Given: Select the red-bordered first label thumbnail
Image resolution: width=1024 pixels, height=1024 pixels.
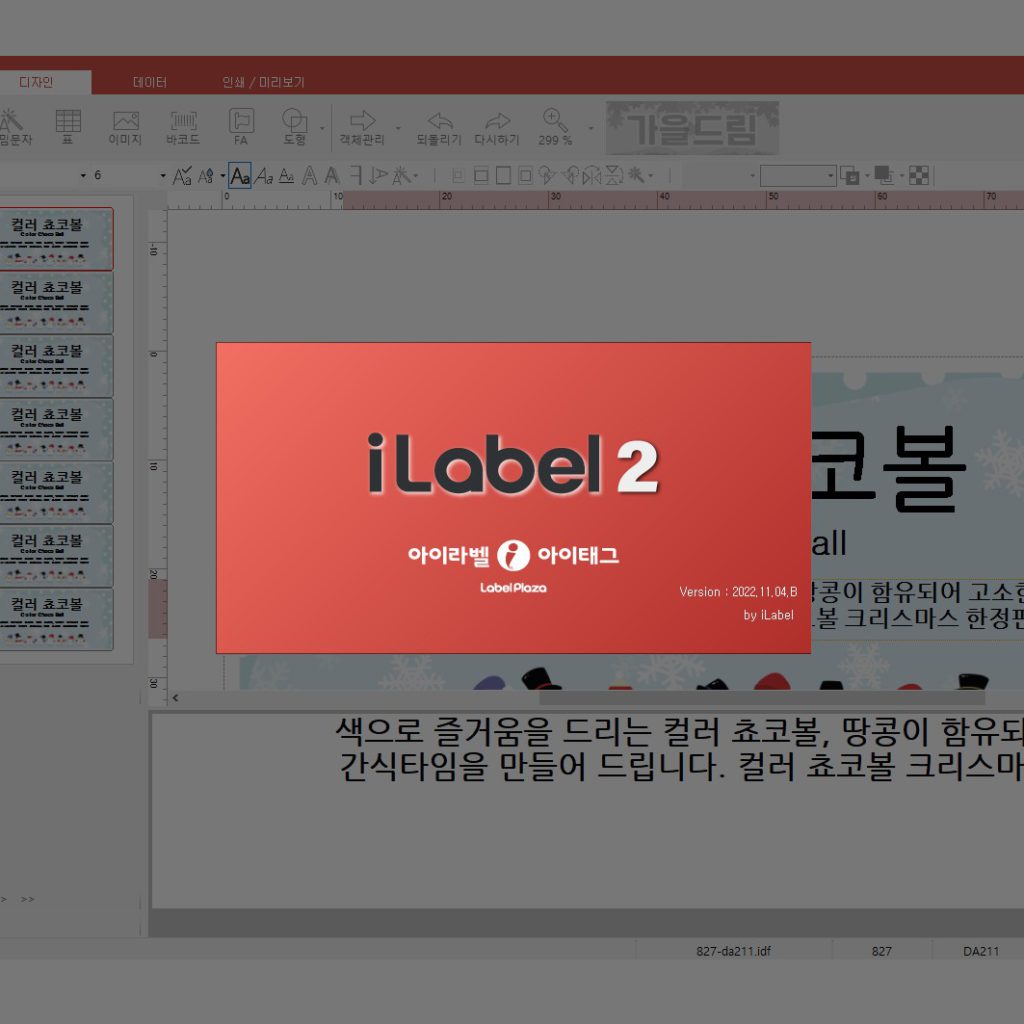Looking at the screenshot, I should tap(56, 239).
